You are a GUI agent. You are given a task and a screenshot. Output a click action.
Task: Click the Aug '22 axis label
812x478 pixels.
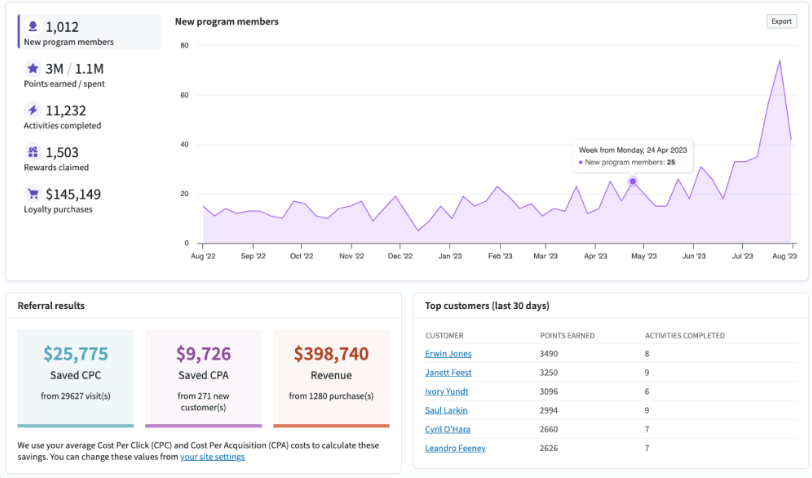tap(203, 256)
